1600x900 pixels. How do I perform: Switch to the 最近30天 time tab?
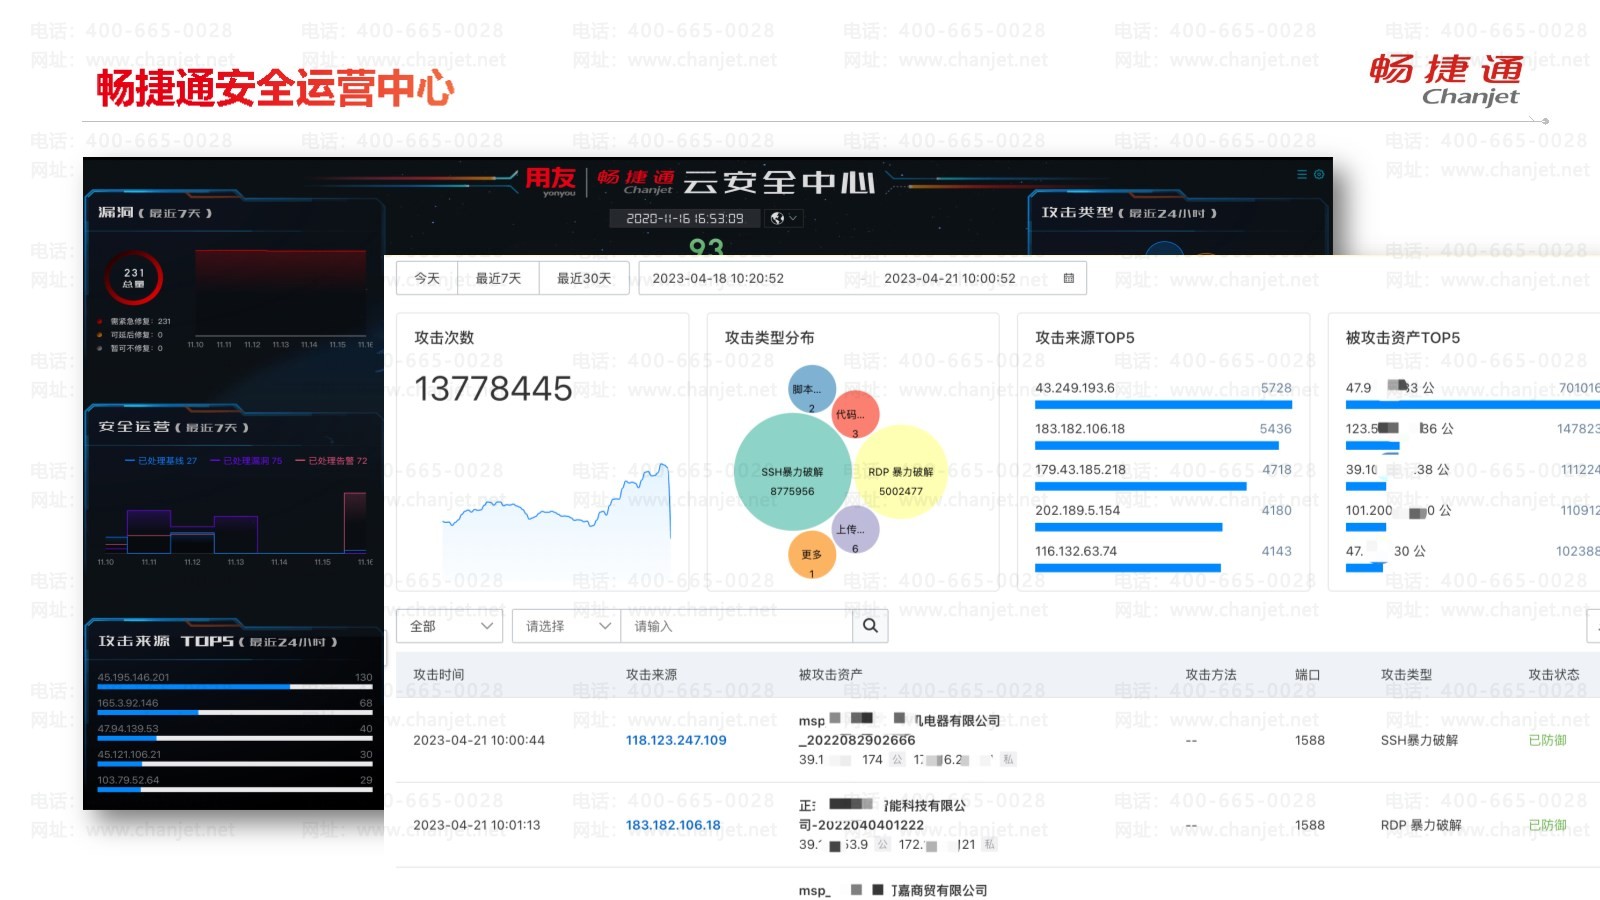click(x=584, y=278)
